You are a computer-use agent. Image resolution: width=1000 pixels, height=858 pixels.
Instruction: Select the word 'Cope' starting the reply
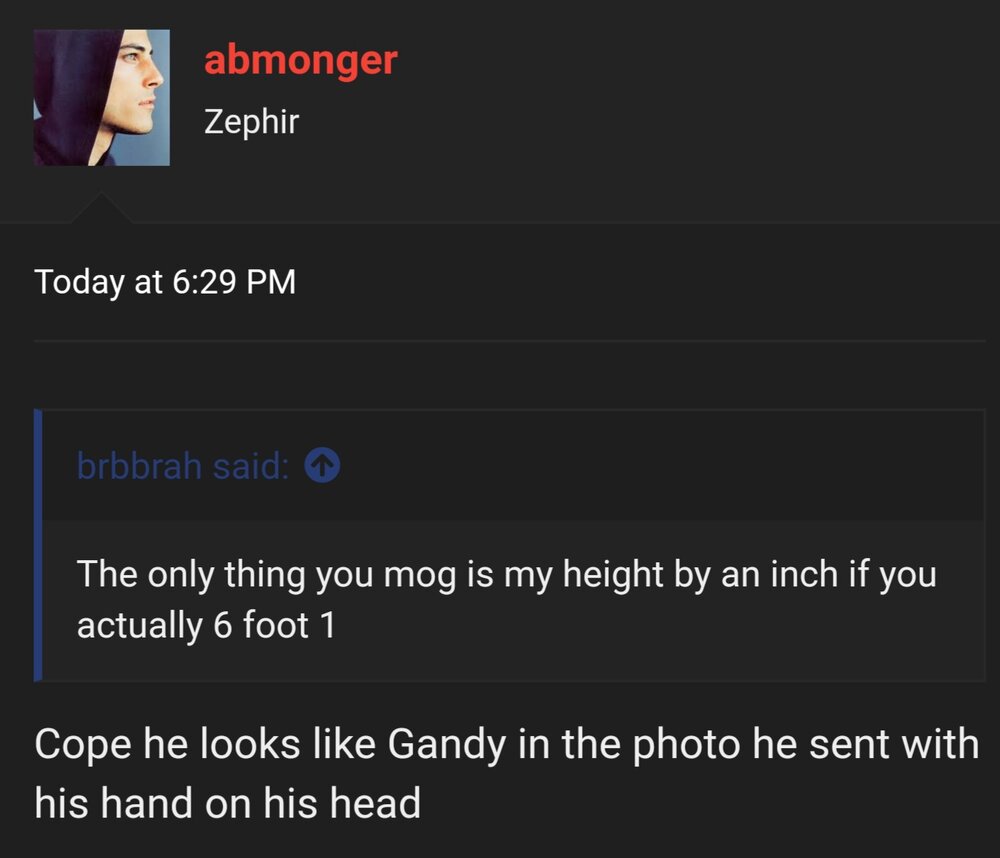pyautogui.click(x=83, y=745)
